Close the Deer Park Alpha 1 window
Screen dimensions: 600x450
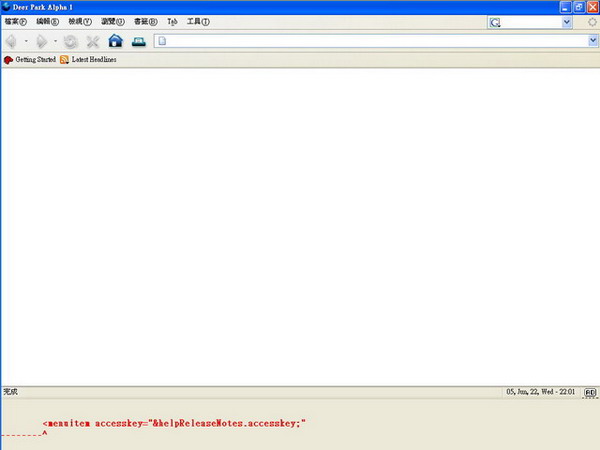593,7
